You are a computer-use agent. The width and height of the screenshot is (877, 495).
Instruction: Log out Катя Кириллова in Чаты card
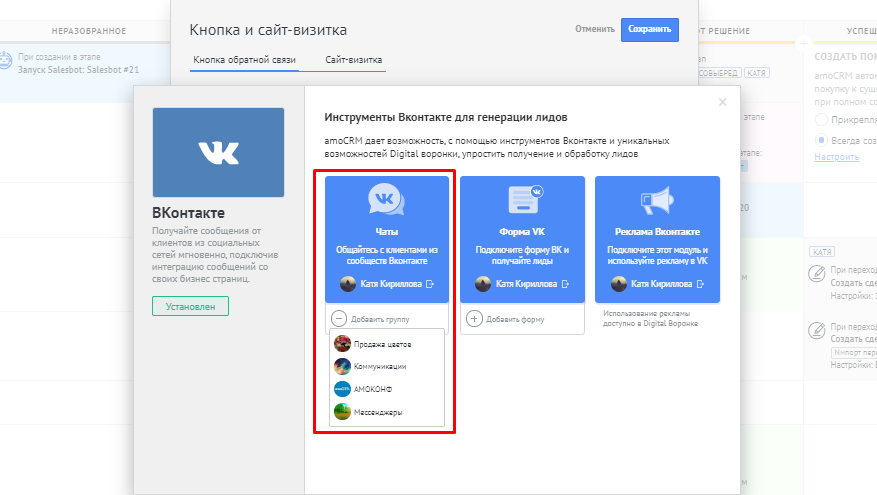click(x=430, y=285)
